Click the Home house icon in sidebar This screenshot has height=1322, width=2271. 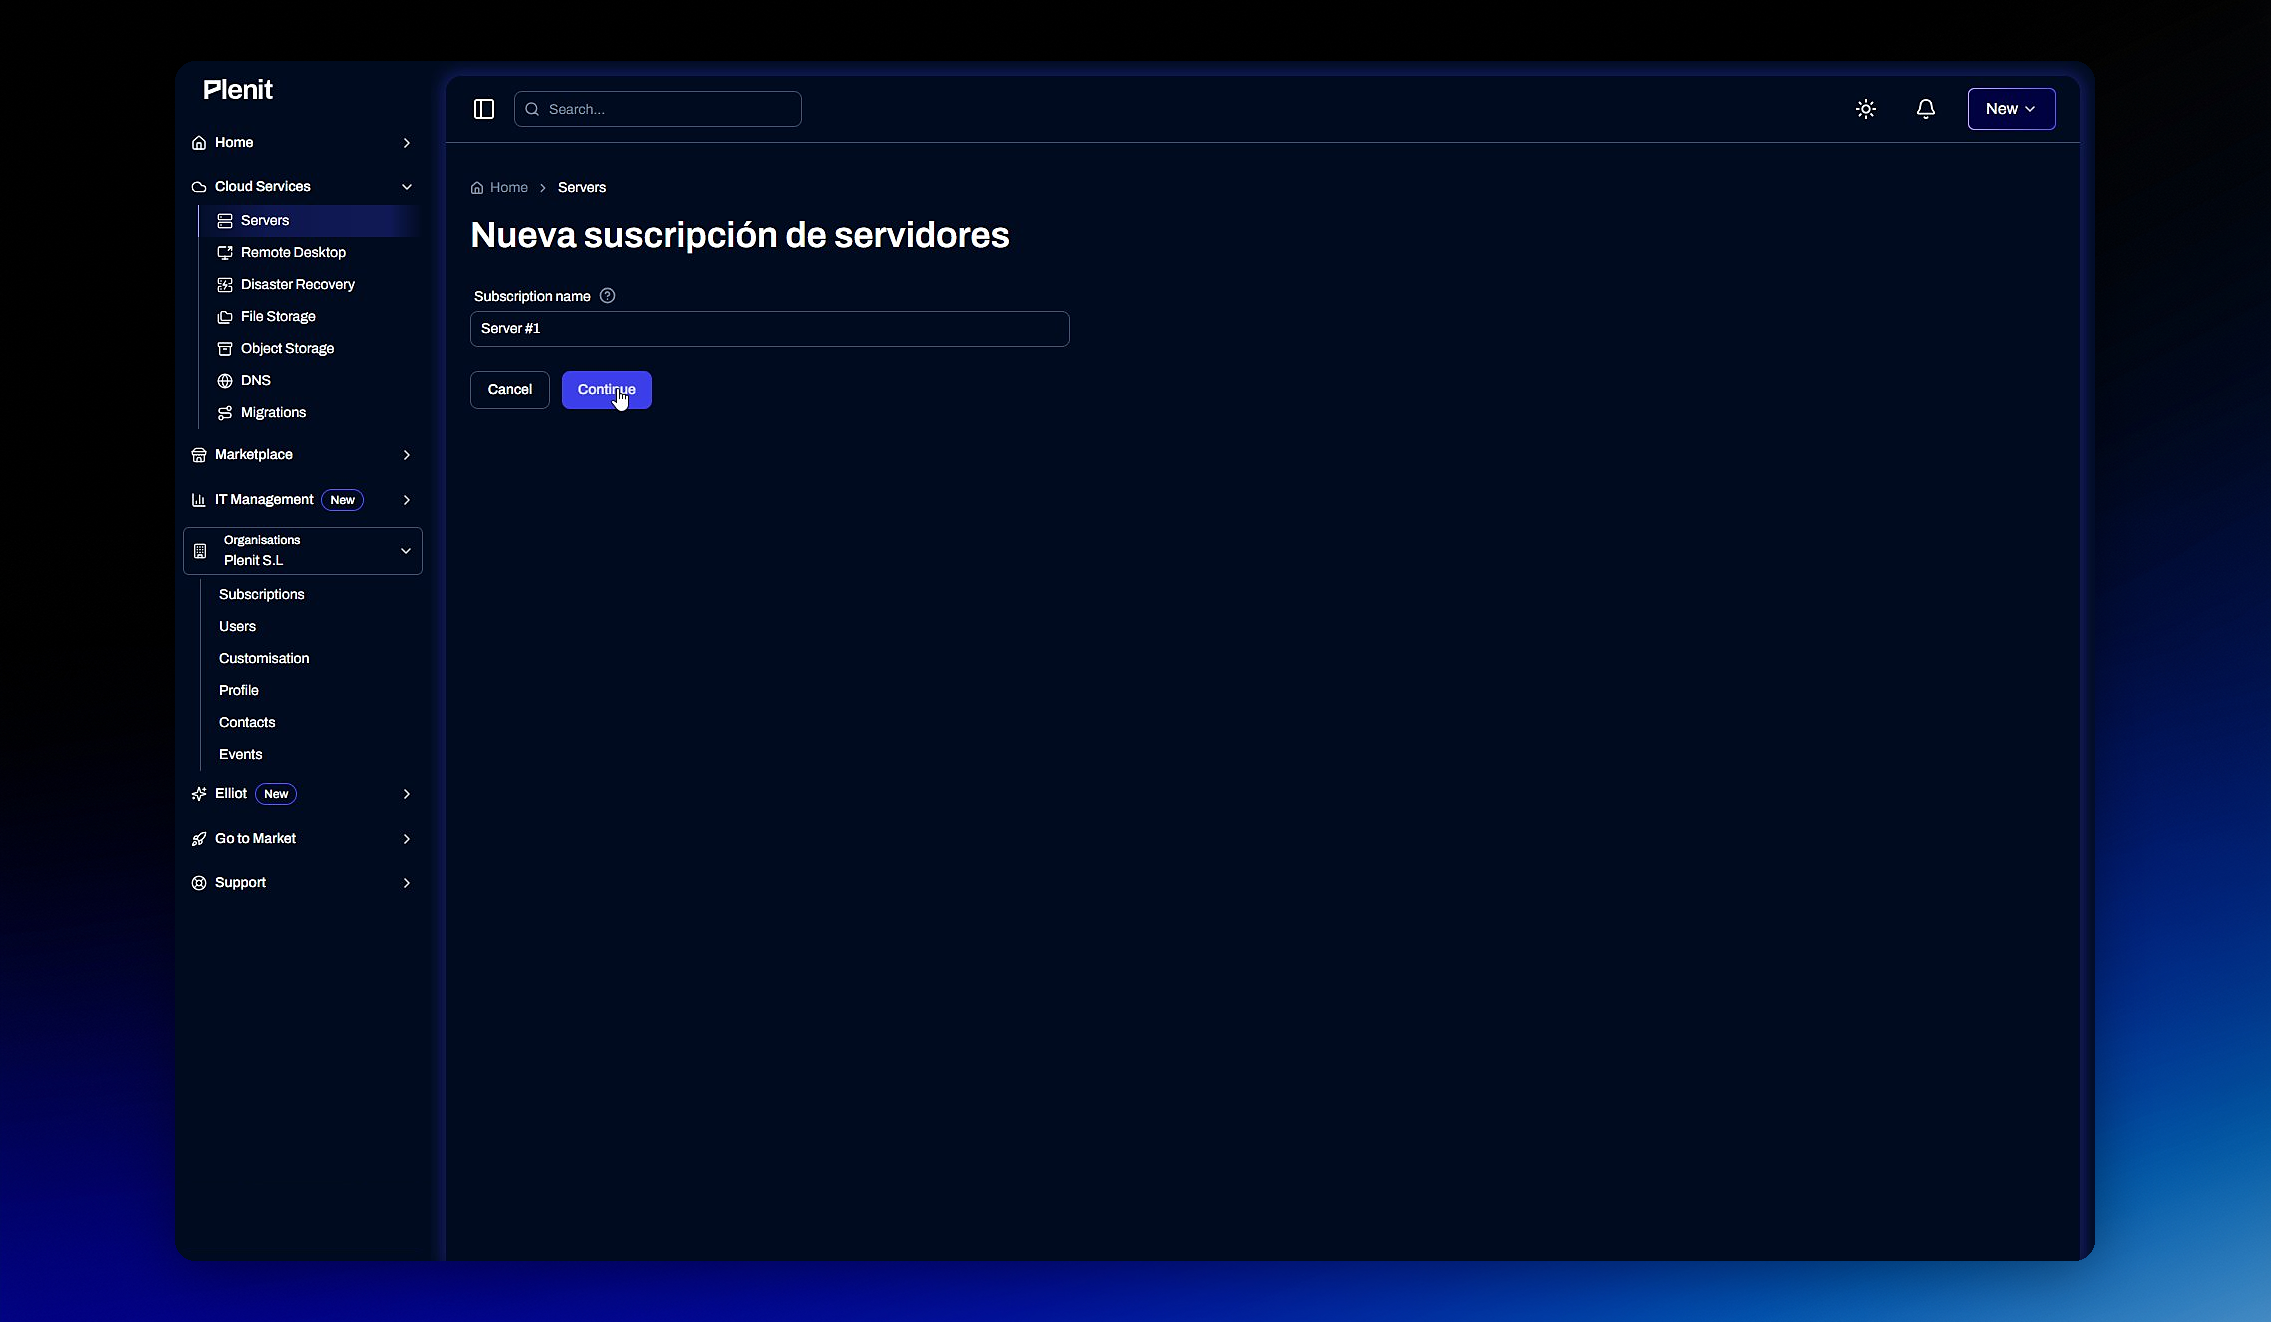[199, 143]
